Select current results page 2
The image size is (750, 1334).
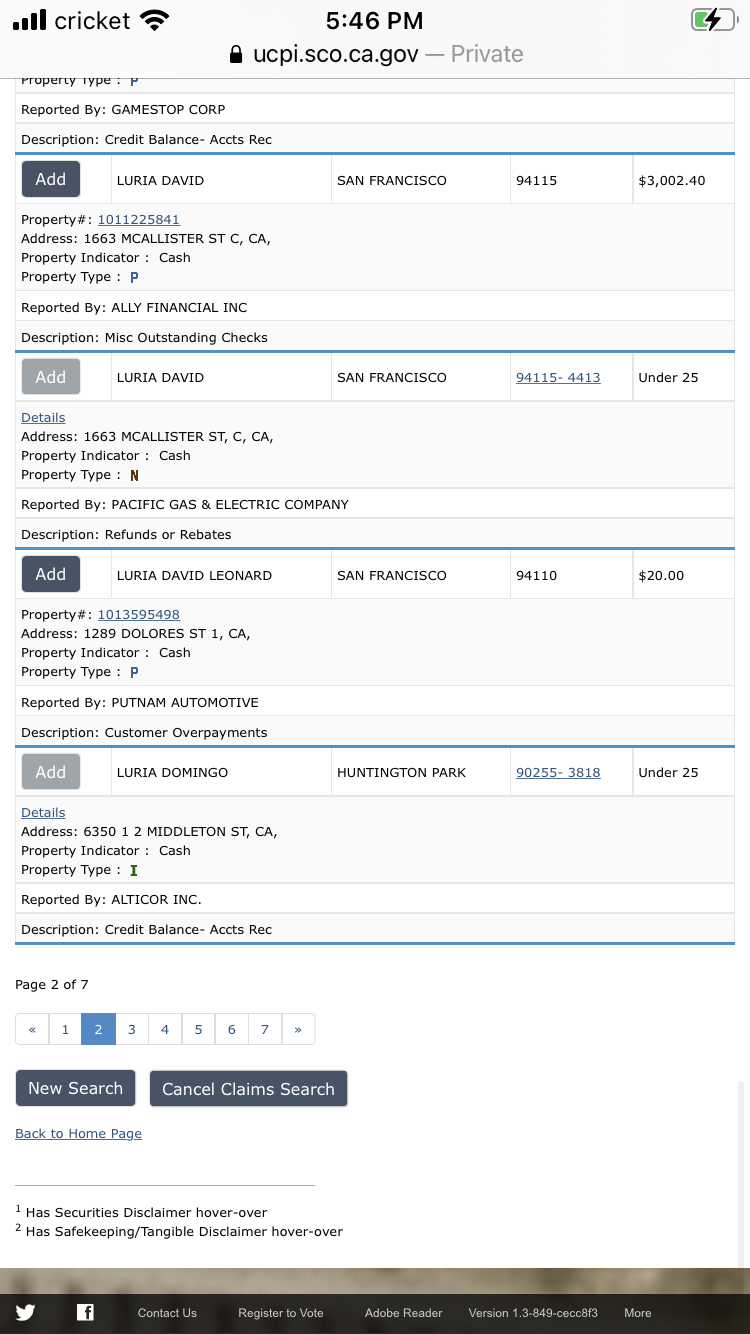click(98, 1029)
